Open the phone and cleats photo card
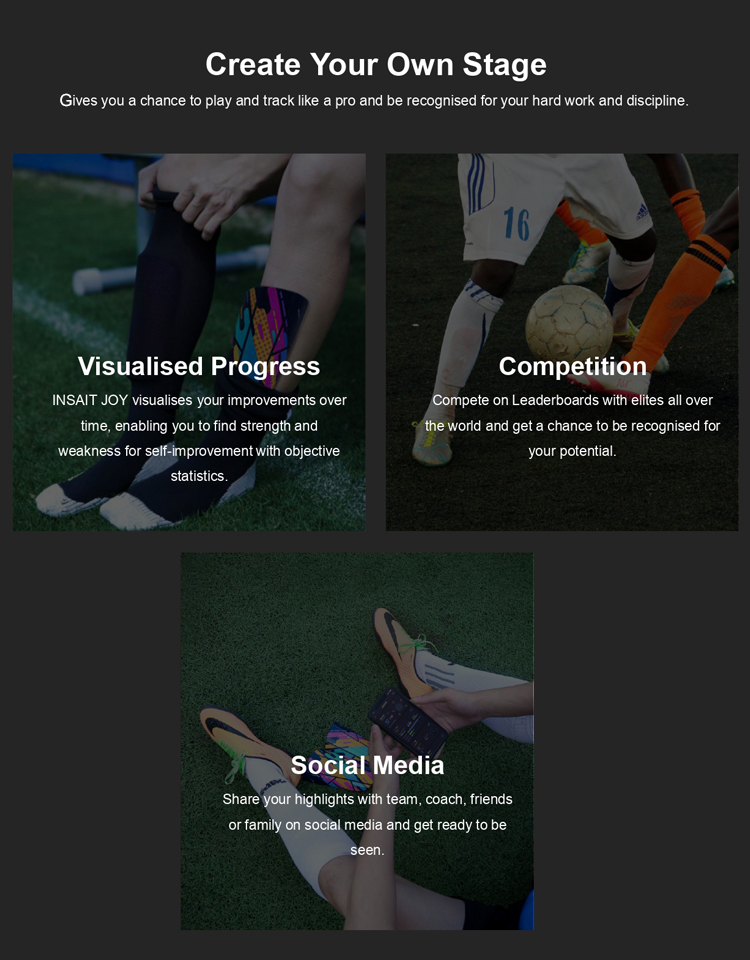This screenshot has height=960, width=750. 357,741
